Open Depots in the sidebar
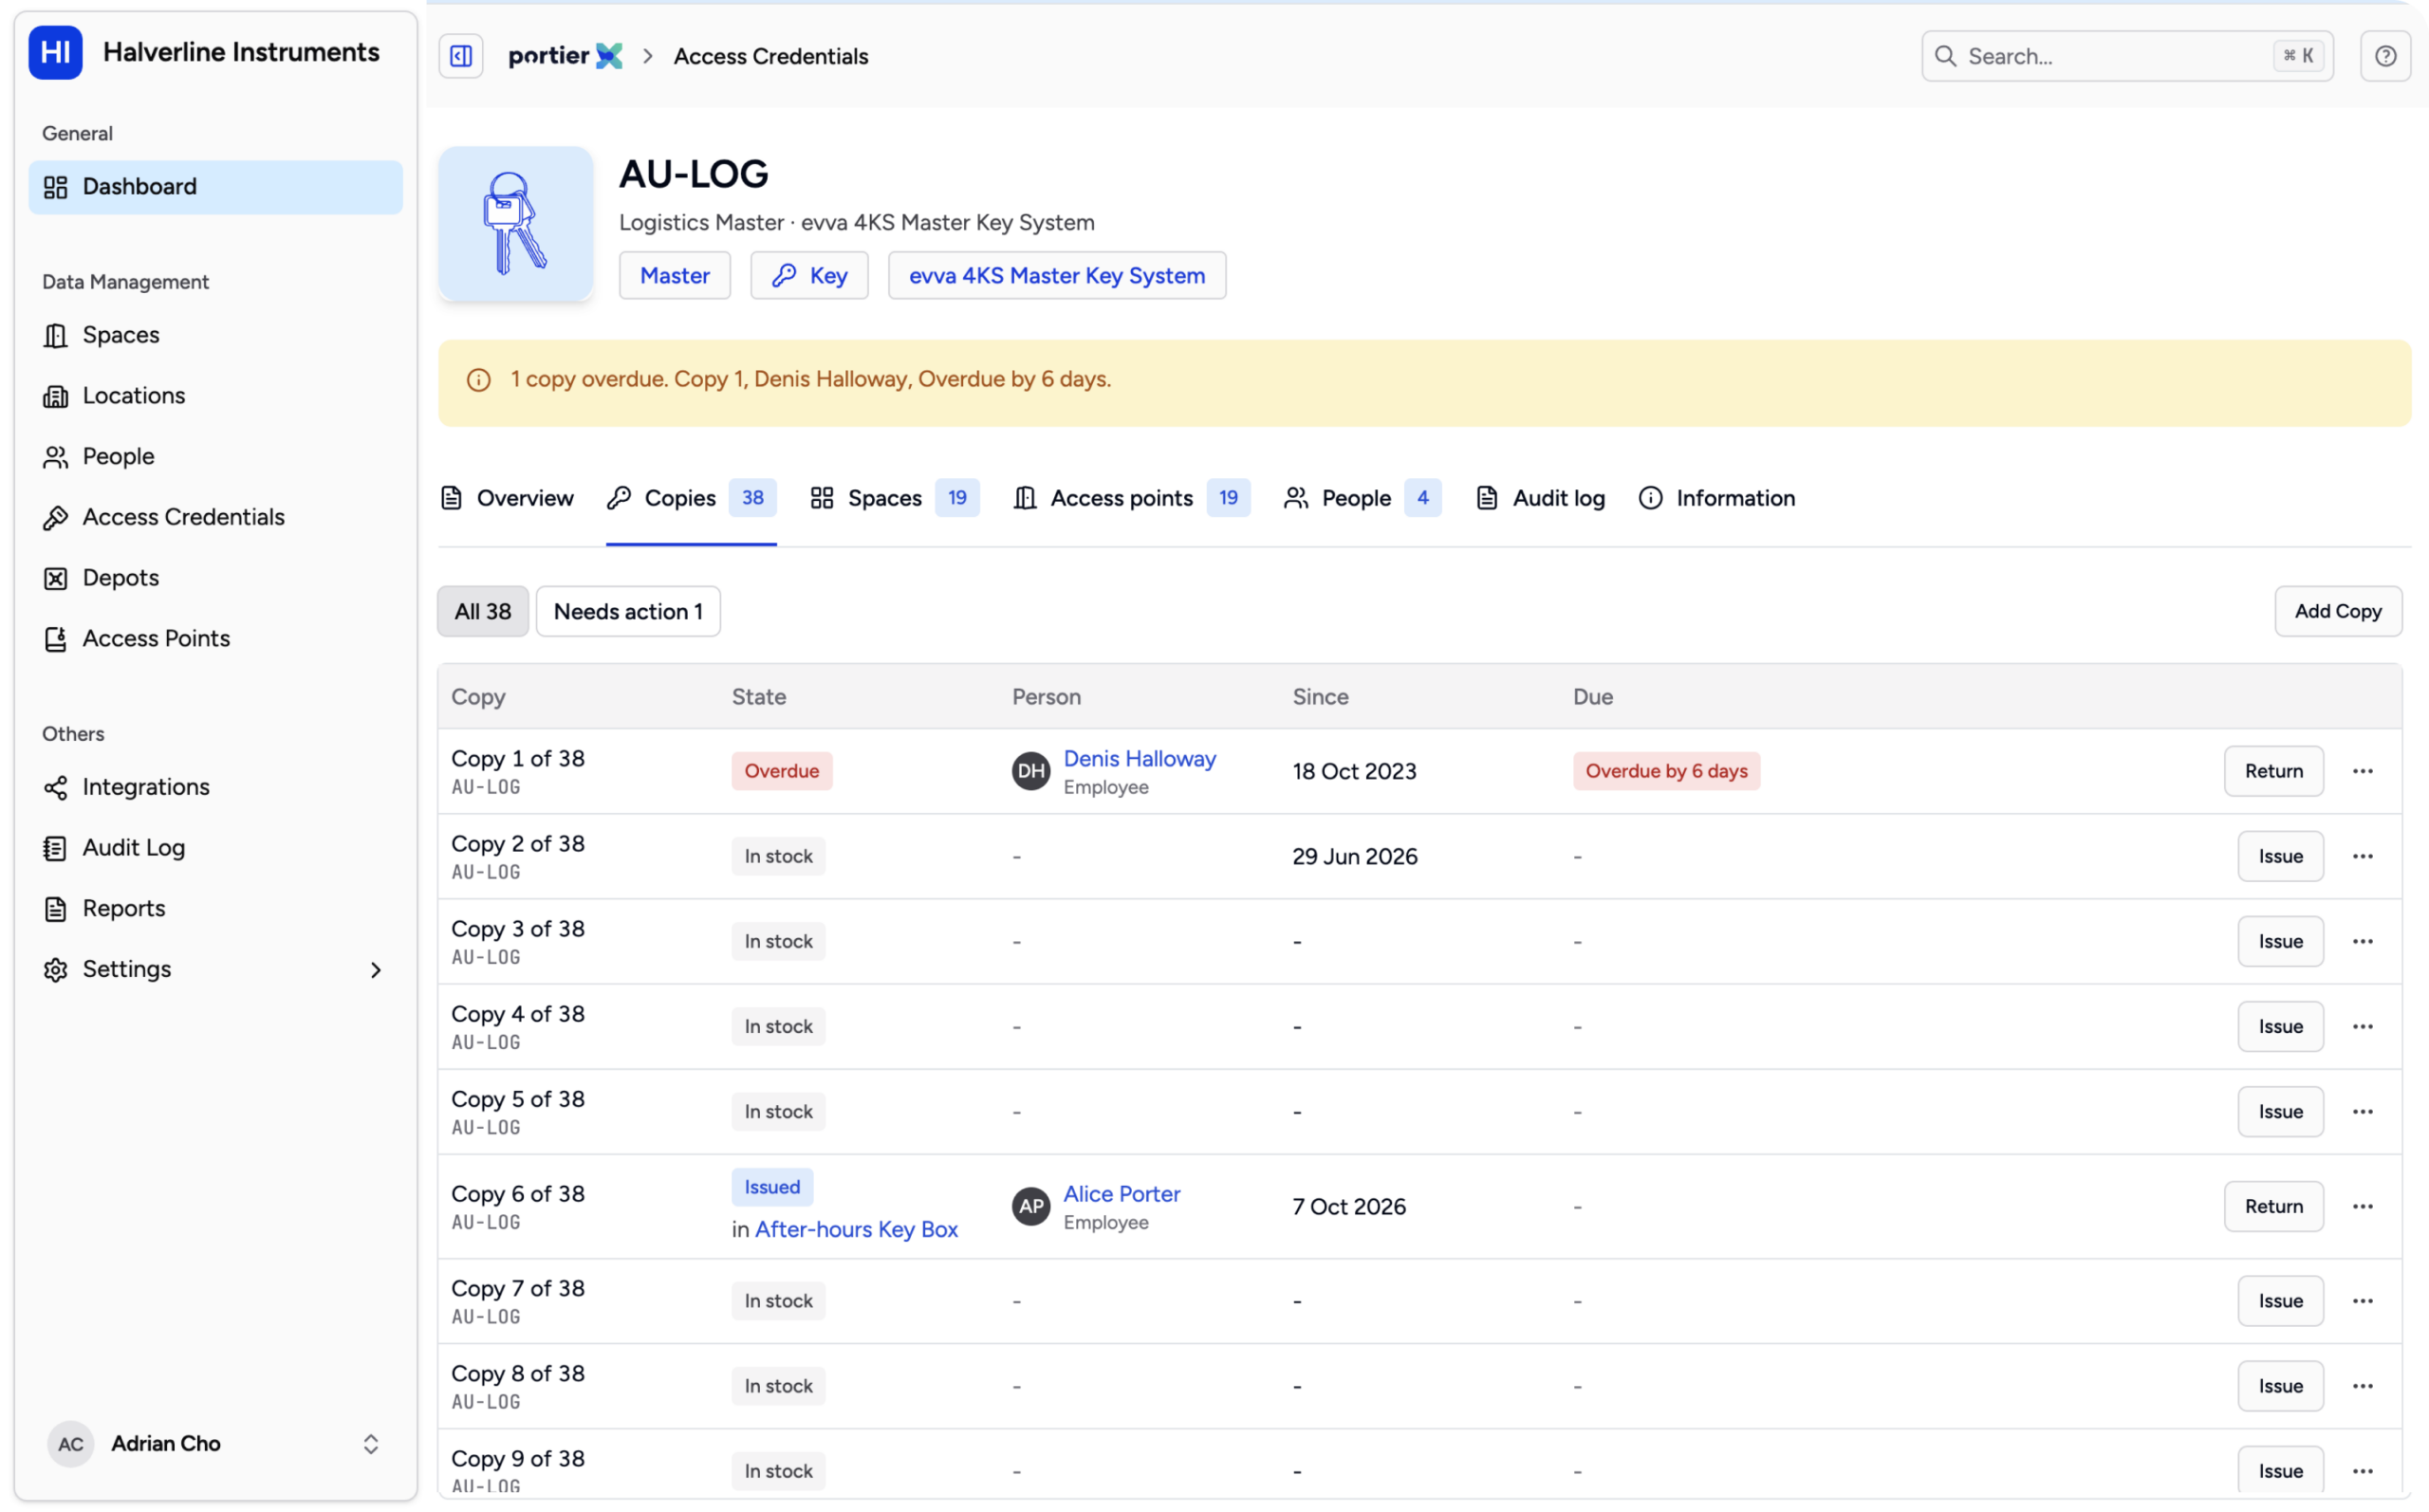This screenshot has width=2429, height=1512. 215,578
